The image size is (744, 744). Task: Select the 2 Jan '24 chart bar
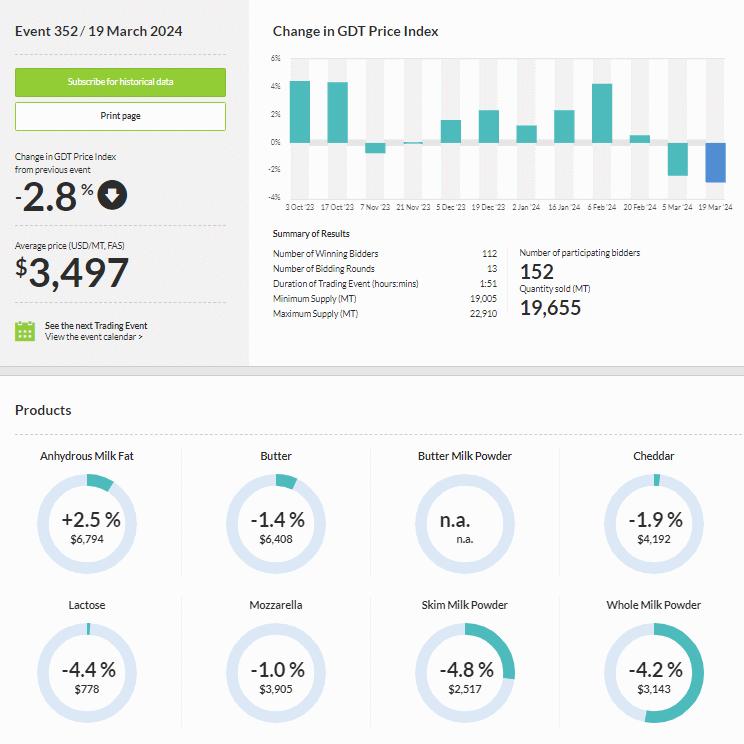[x=526, y=134]
